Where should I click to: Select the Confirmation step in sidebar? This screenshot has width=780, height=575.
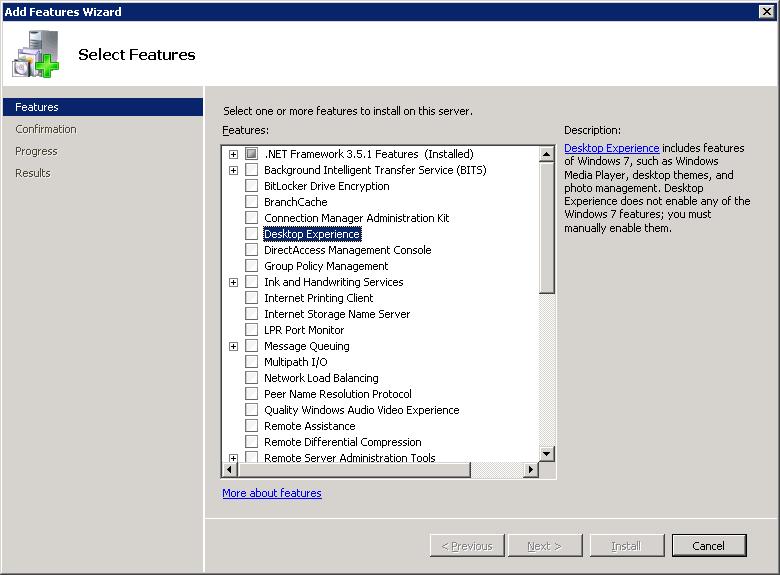[x=46, y=129]
